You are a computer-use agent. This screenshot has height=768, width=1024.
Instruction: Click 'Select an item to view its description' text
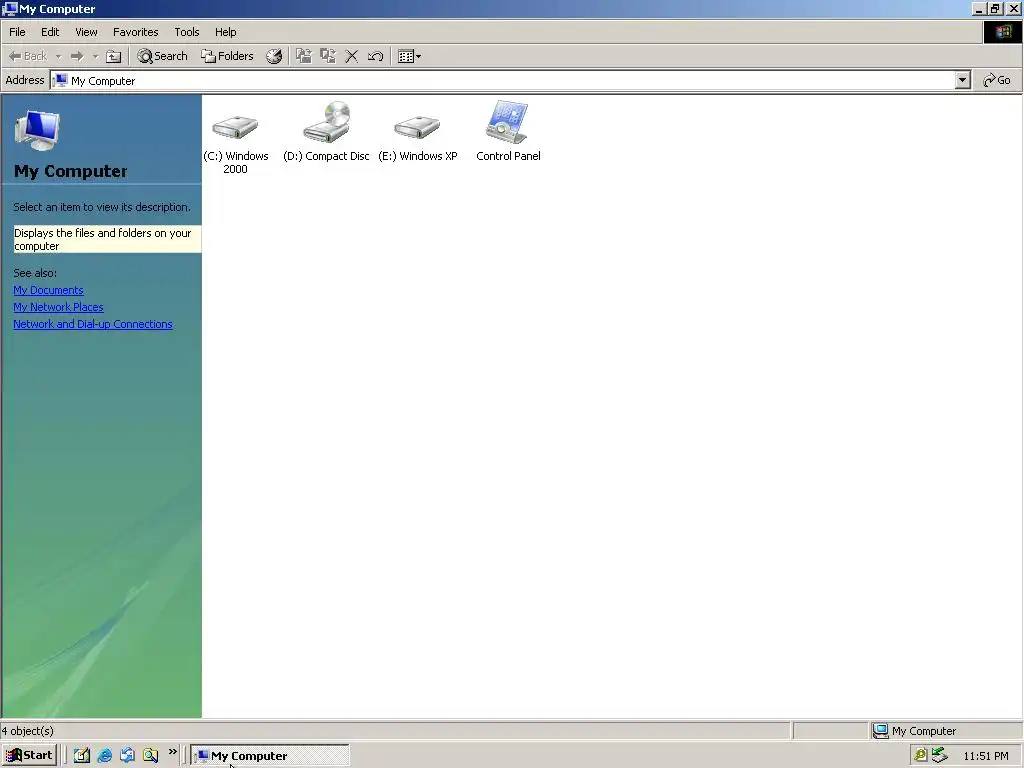(x=102, y=207)
